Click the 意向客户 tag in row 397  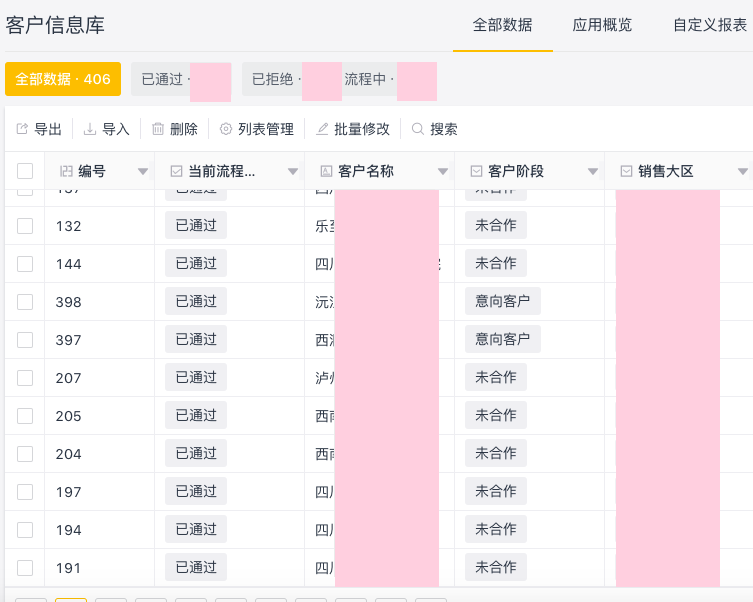pyautogui.click(x=502, y=340)
